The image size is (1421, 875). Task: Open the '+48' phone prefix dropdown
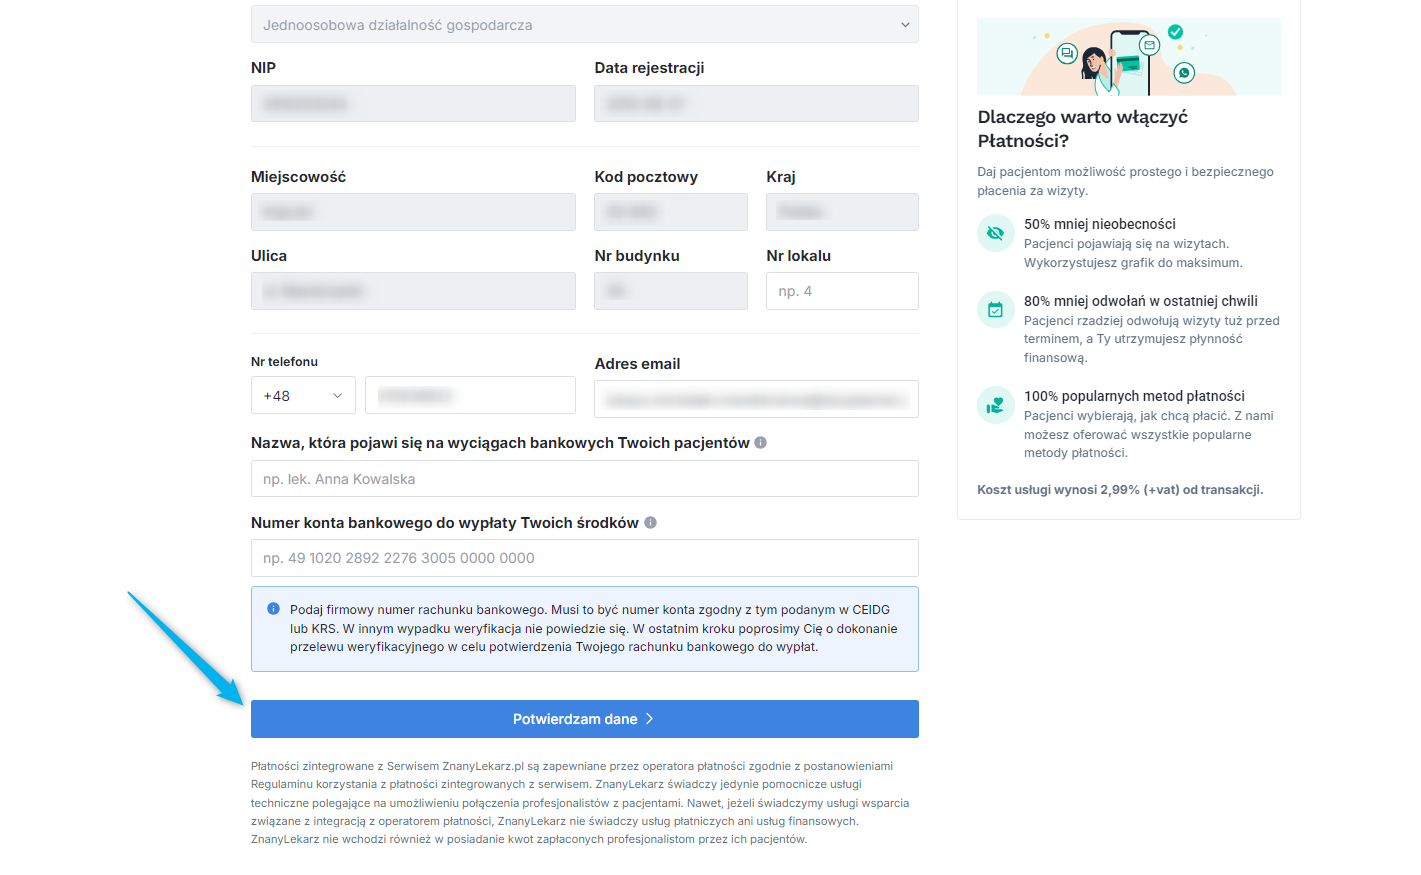(303, 395)
